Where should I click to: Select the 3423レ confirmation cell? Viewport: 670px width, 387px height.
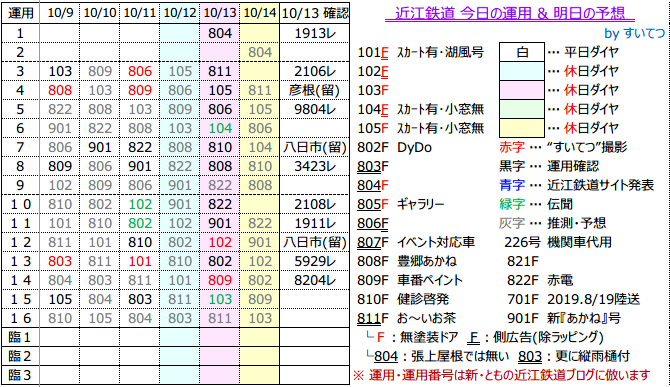pos(315,166)
